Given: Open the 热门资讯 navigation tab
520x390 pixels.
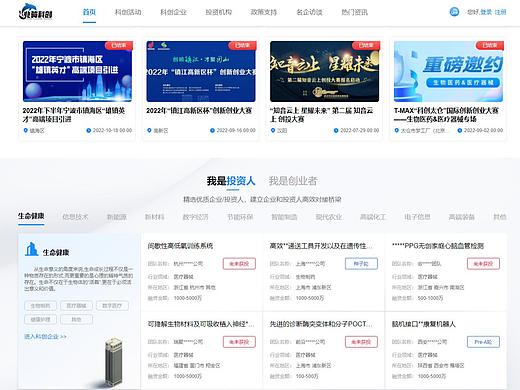Looking at the screenshot, I should [354, 12].
